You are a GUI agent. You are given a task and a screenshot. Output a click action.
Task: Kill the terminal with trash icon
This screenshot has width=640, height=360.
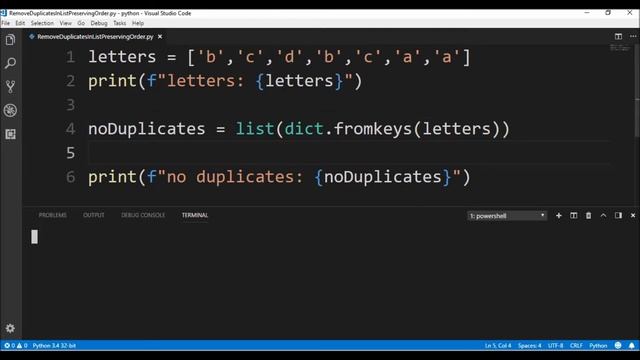(588, 216)
